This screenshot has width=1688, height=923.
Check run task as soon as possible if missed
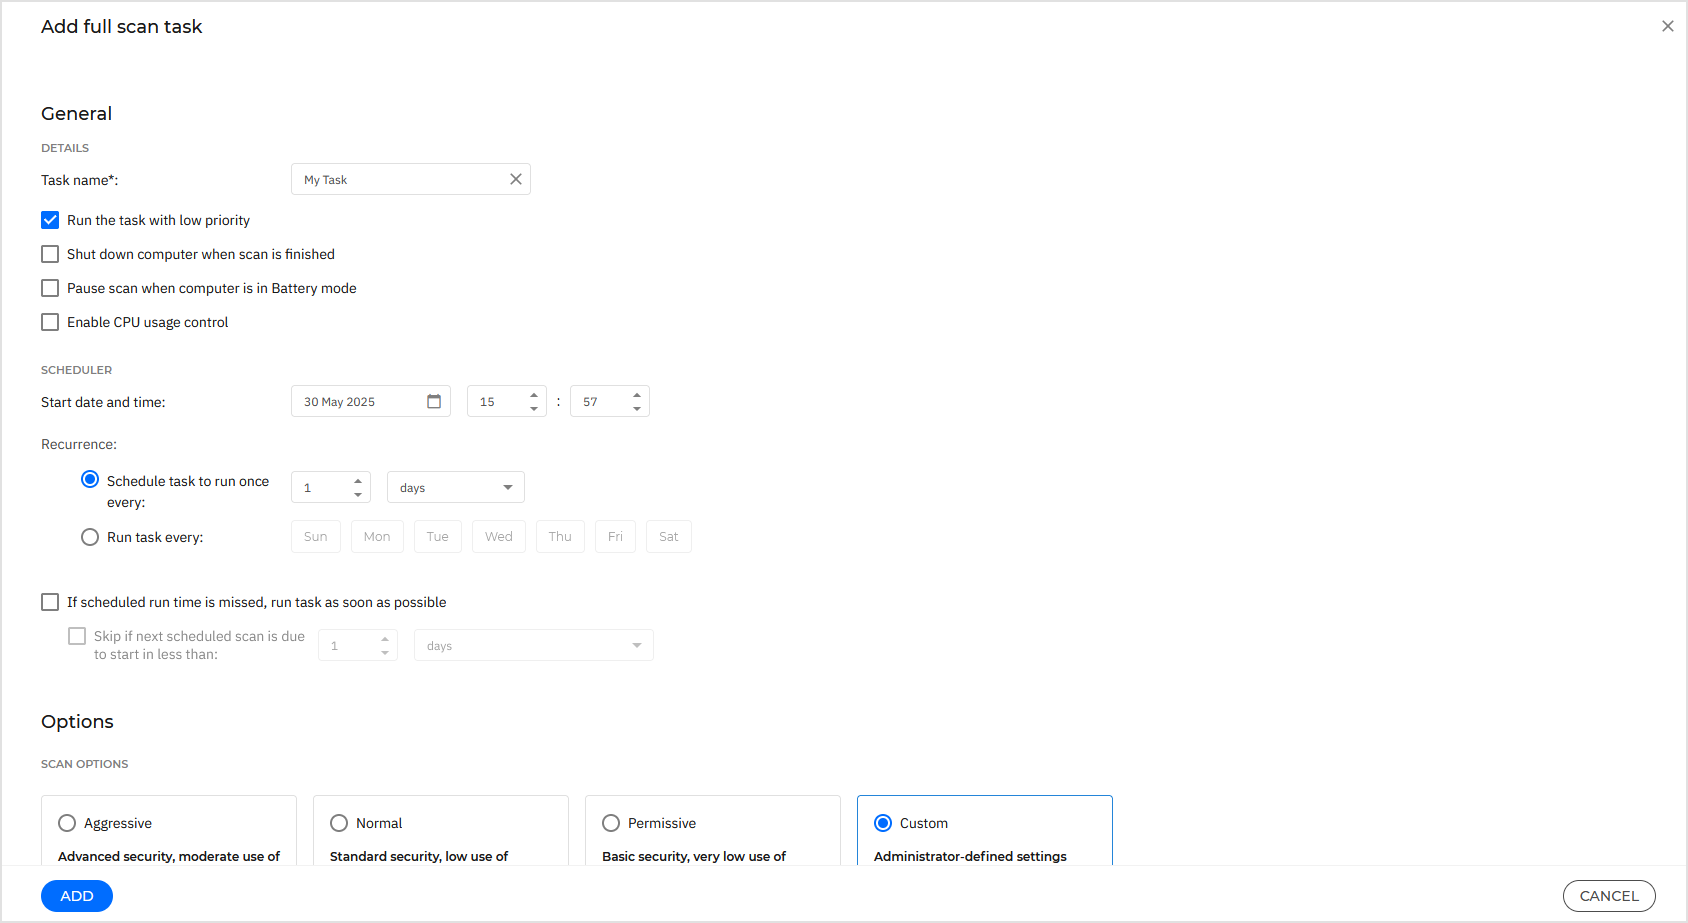50,602
